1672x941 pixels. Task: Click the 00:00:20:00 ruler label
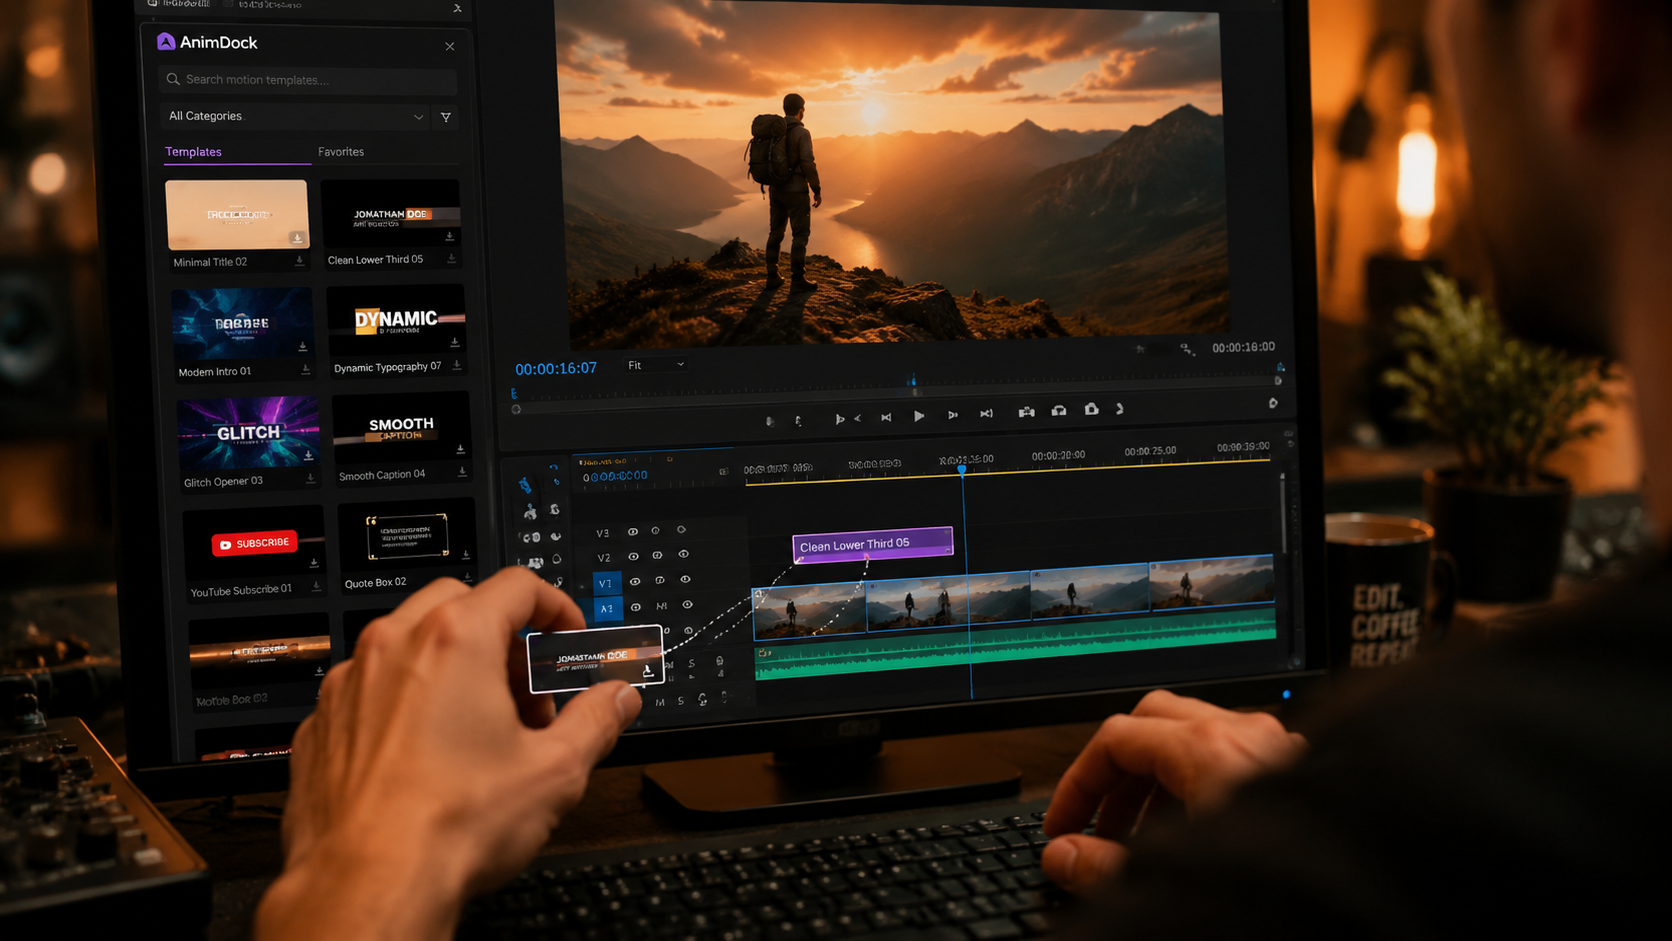click(x=1058, y=456)
